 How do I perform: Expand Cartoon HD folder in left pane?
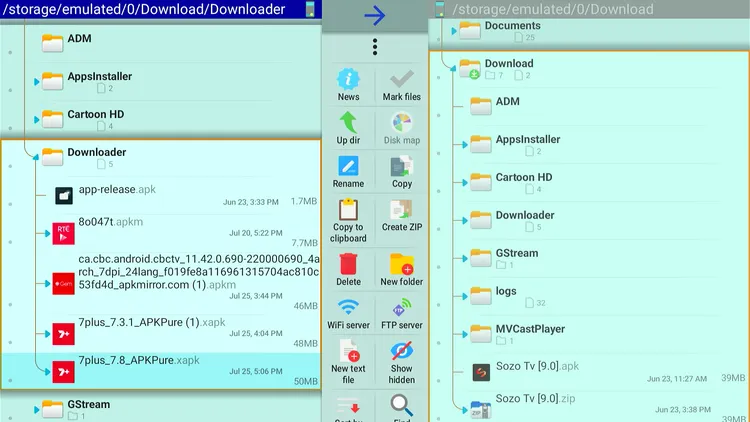tap(37, 120)
